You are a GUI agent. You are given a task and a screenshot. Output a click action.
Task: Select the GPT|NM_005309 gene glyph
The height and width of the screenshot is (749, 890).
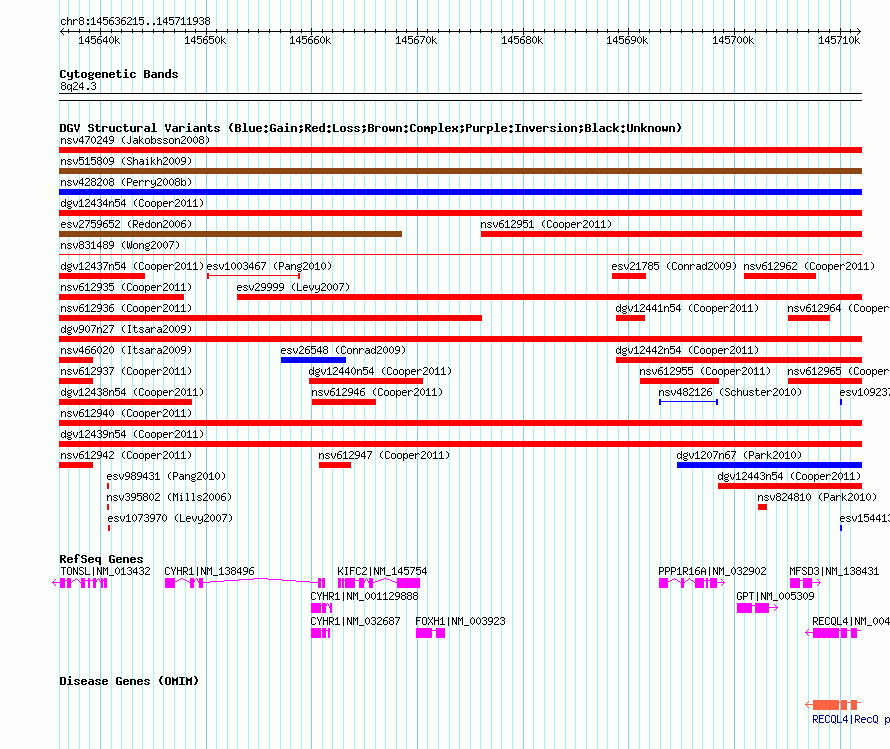coord(757,608)
